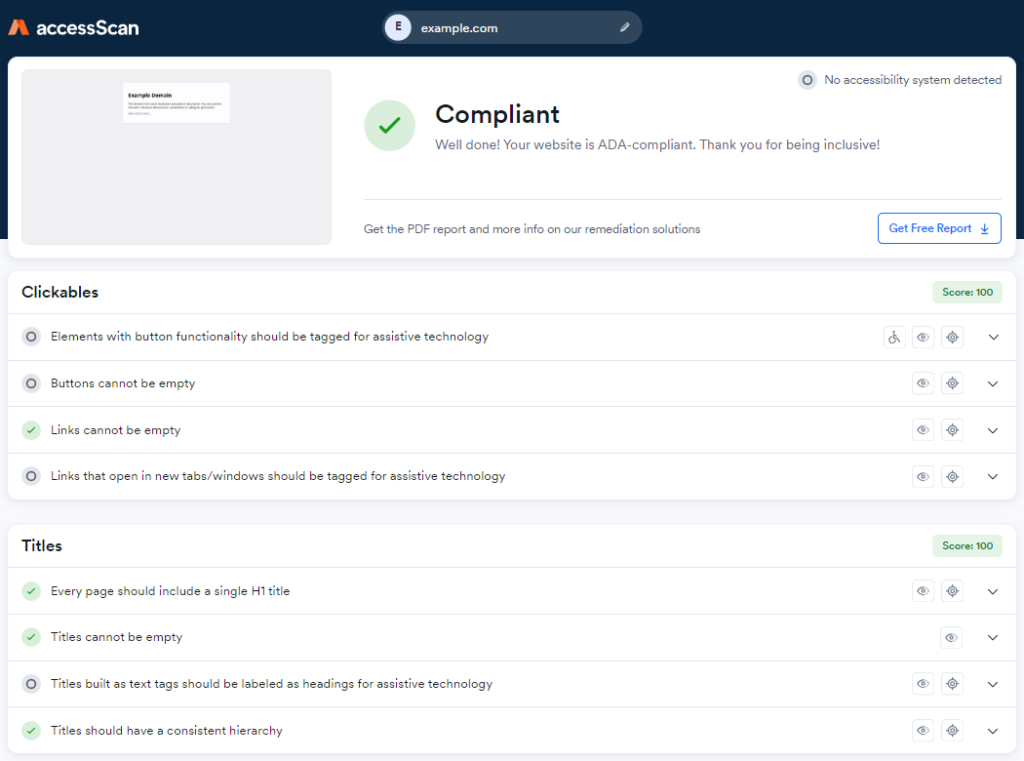Click target icon on single H1 title row
The width and height of the screenshot is (1024, 761).
pyautogui.click(x=953, y=591)
